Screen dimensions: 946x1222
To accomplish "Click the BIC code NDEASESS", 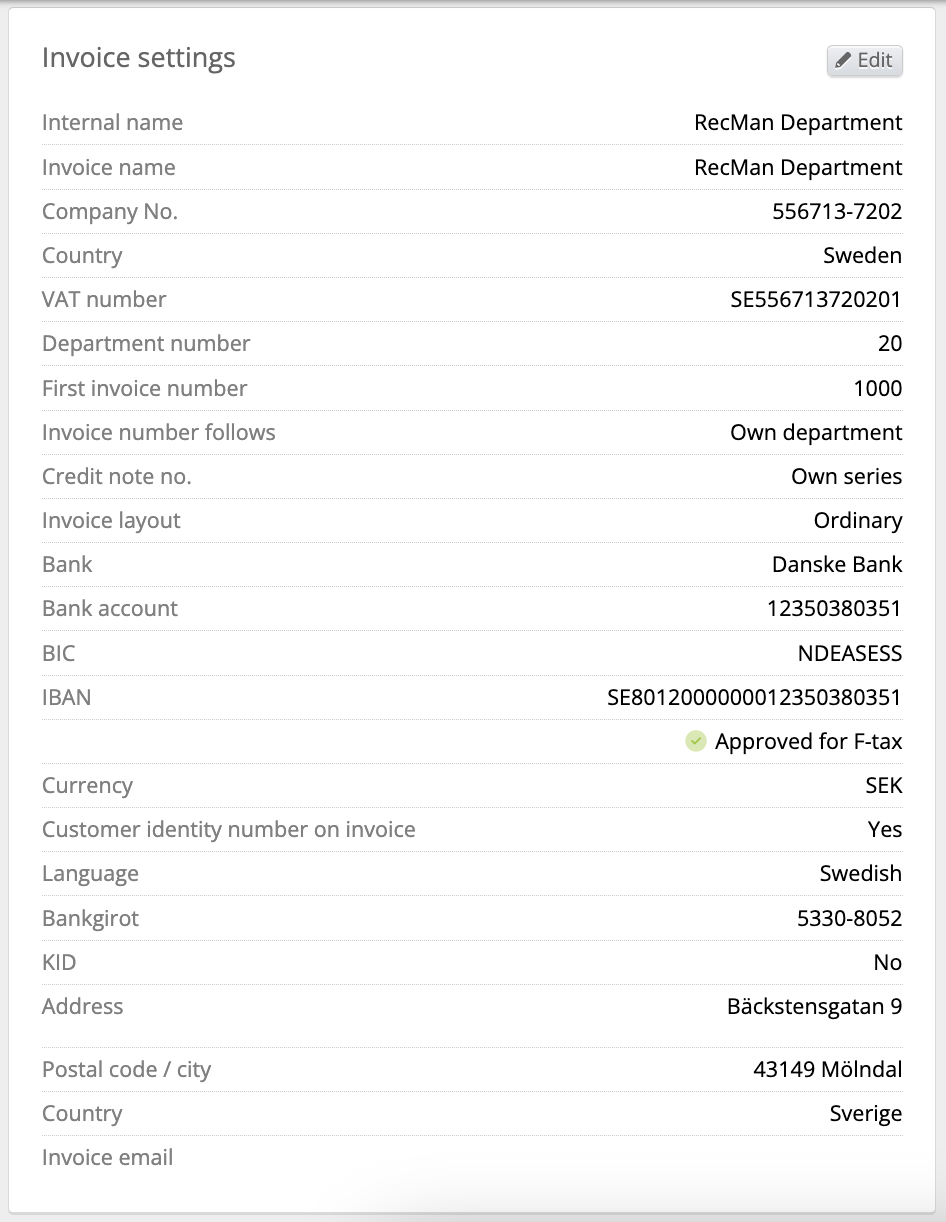I will (849, 654).
